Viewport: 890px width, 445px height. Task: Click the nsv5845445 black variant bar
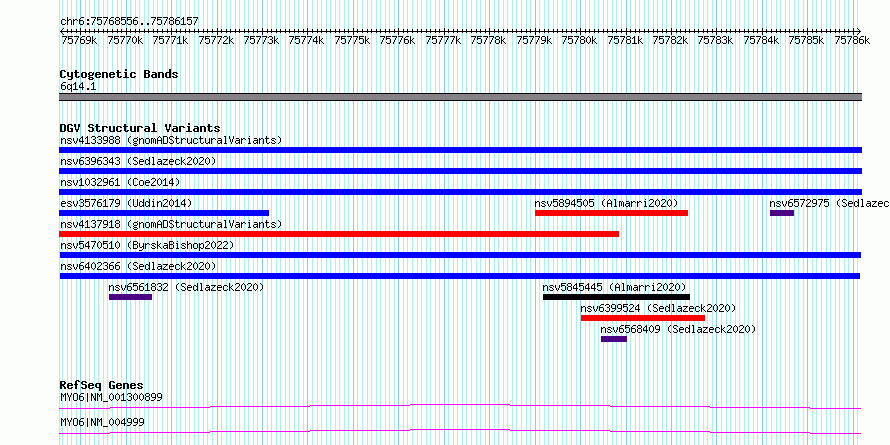point(616,297)
